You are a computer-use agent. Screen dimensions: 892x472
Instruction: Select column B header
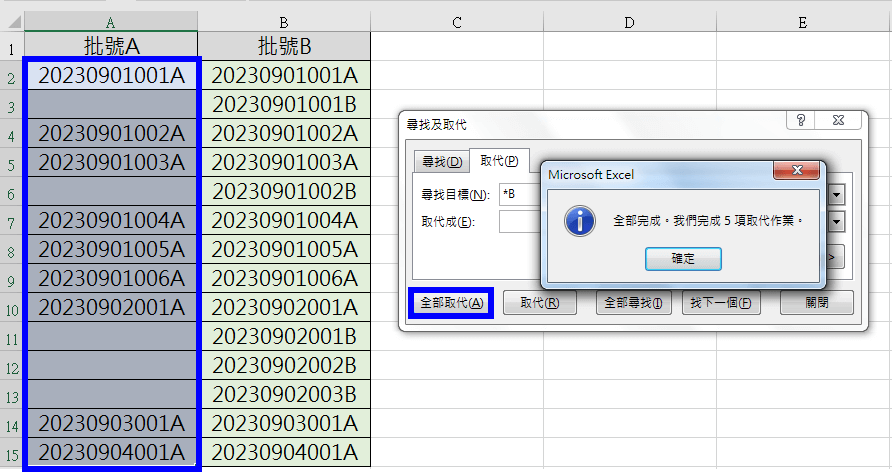(284, 22)
